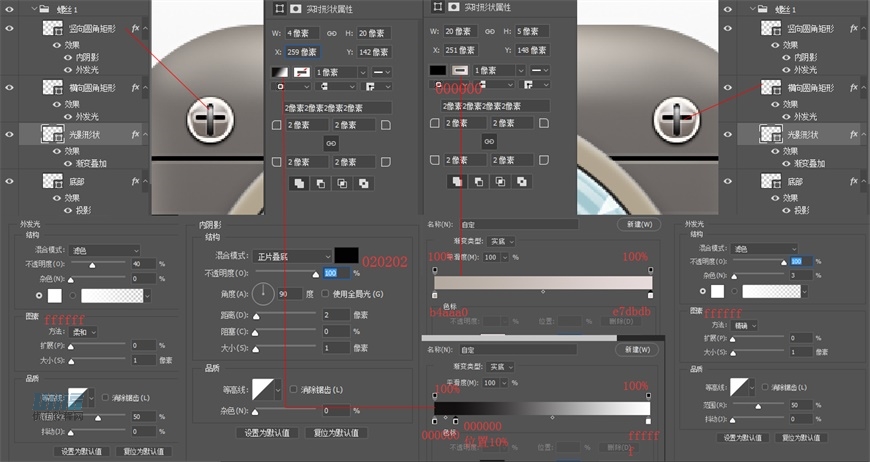870x462 pixels.
Task: Enable 使用全局光 (G) checkbox
Action: 325,293
